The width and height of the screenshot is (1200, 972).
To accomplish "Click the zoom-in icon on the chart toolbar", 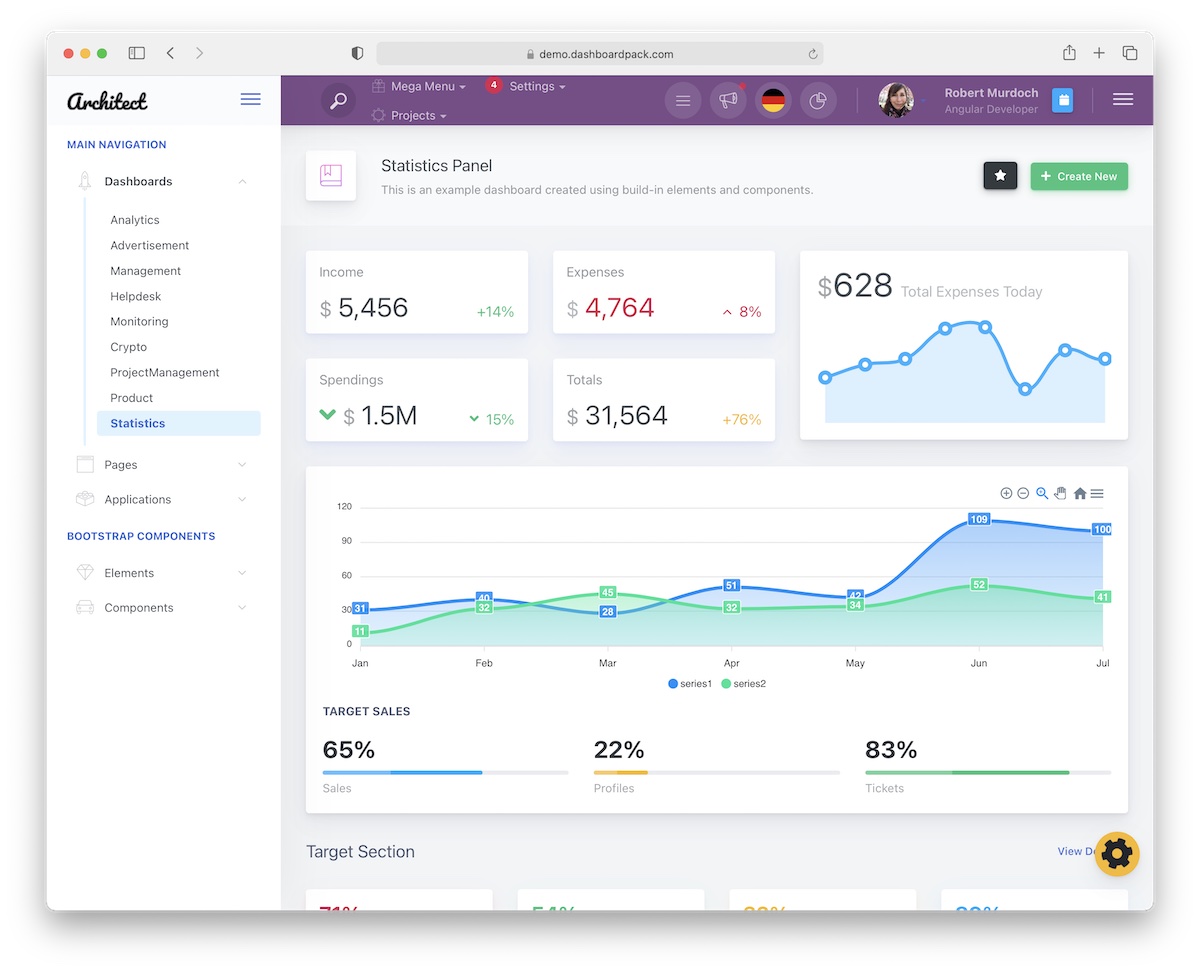I will click(1006, 493).
